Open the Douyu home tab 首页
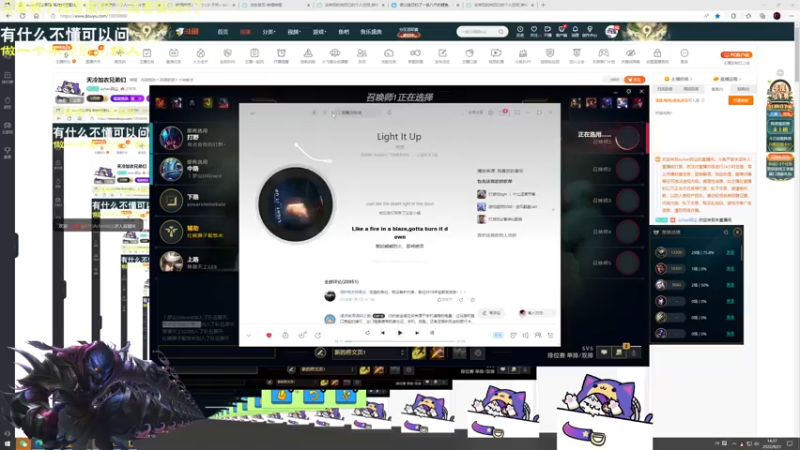The image size is (800, 450). 223,32
